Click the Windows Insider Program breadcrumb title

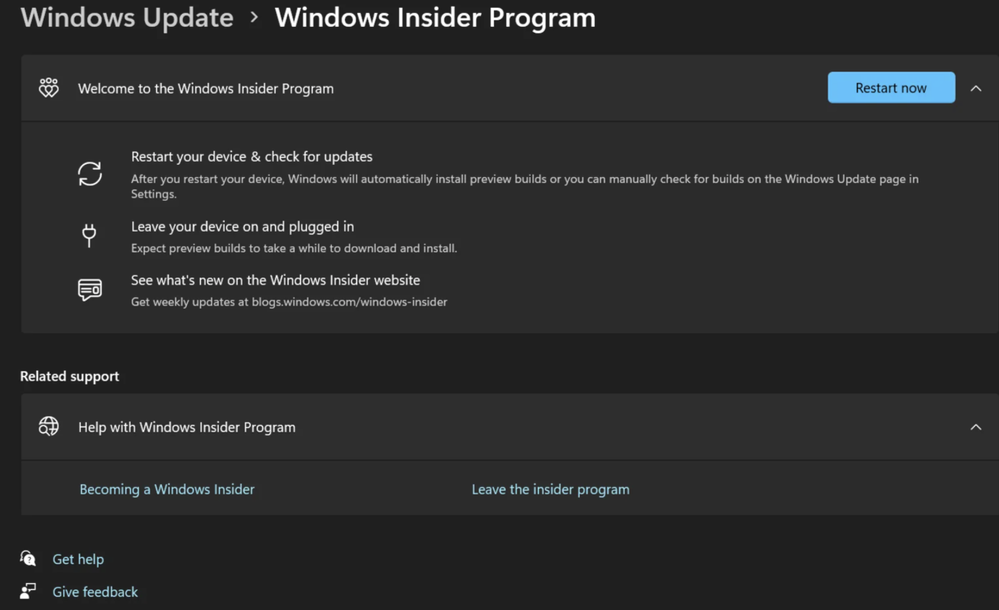[435, 17]
